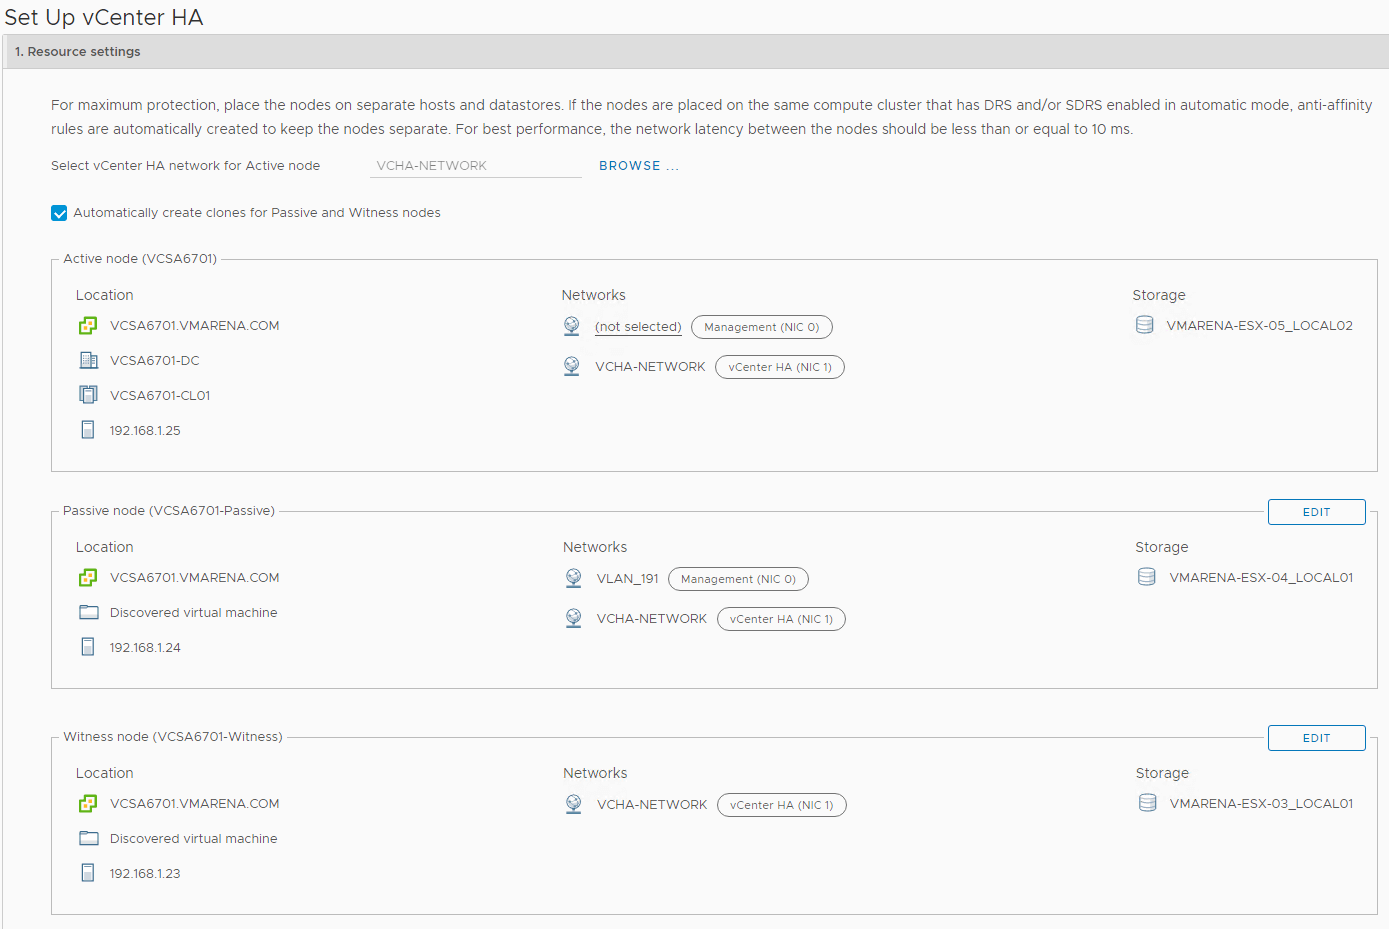Click the 192.168.1.25 host address
This screenshot has height=929, width=1389.
pyautogui.click(x=145, y=431)
